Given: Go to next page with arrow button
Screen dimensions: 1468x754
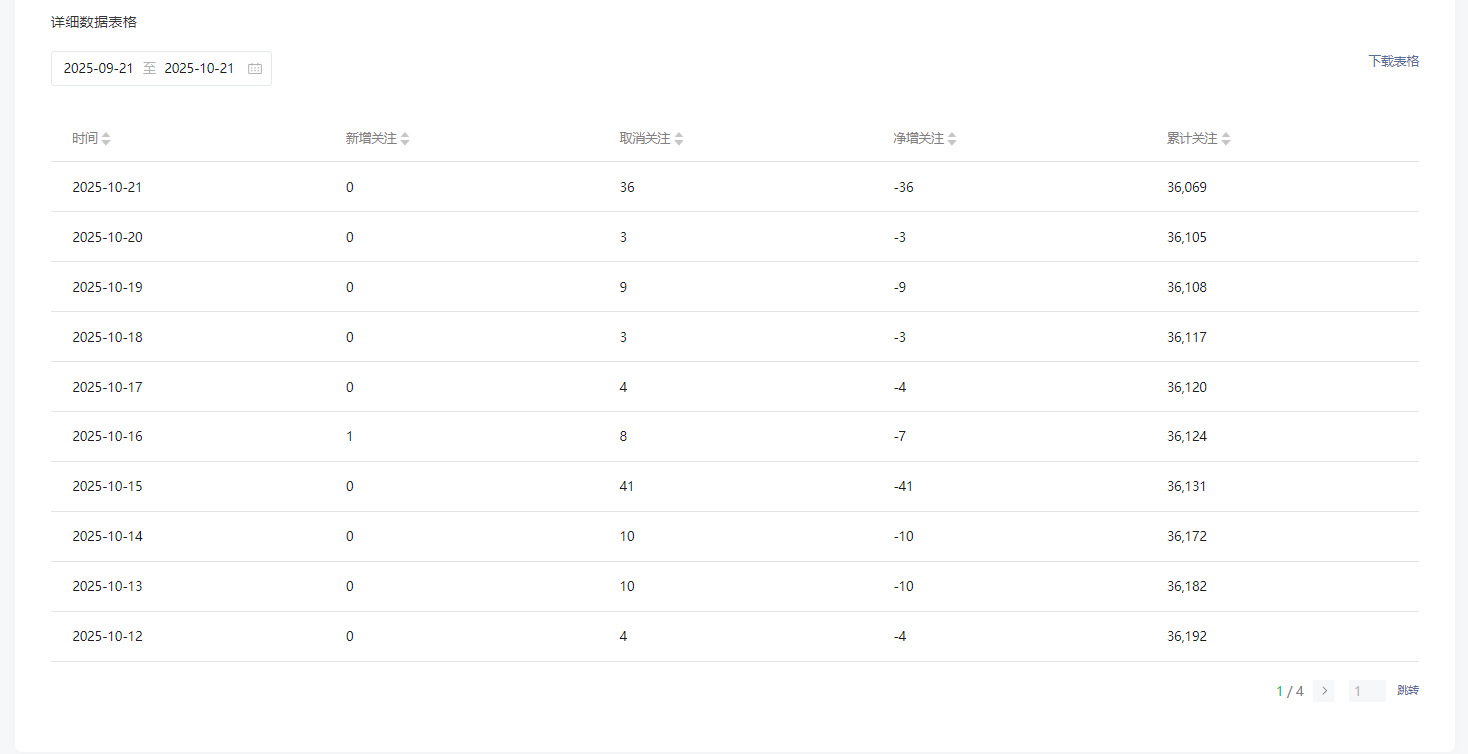Looking at the screenshot, I should pyautogui.click(x=1324, y=691).
